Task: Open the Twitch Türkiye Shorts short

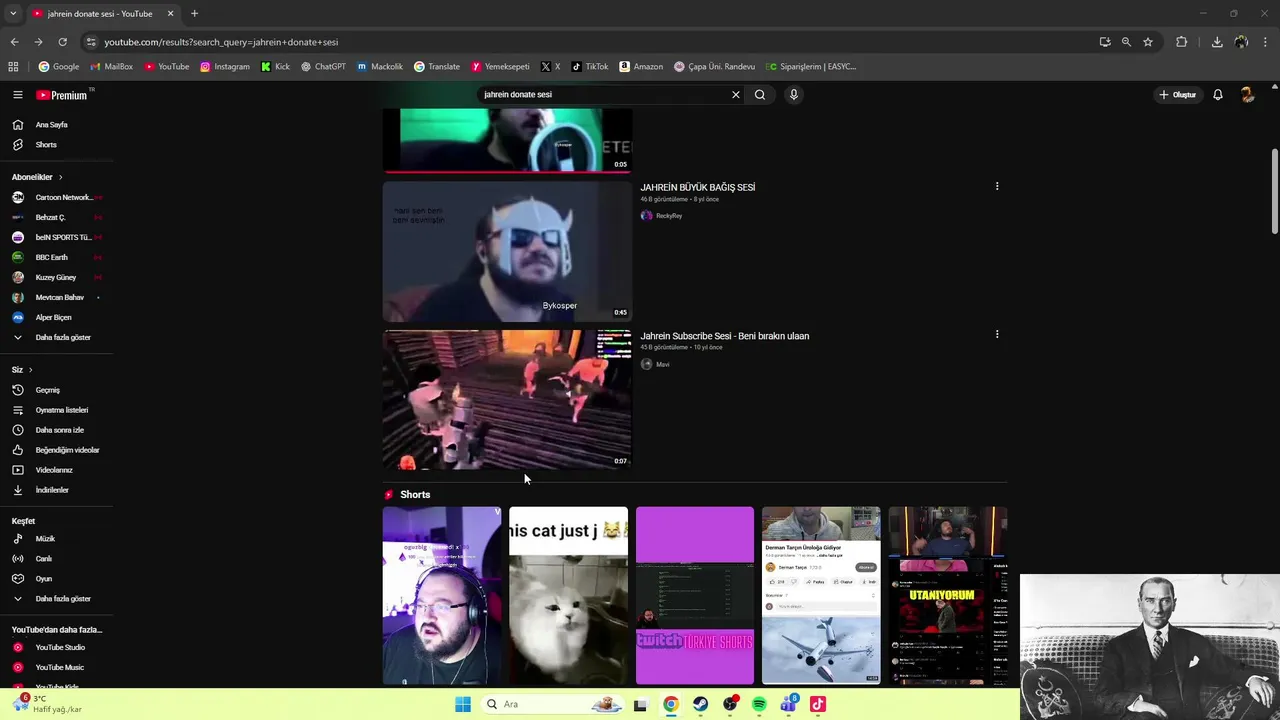Action: tap(695, 596)
